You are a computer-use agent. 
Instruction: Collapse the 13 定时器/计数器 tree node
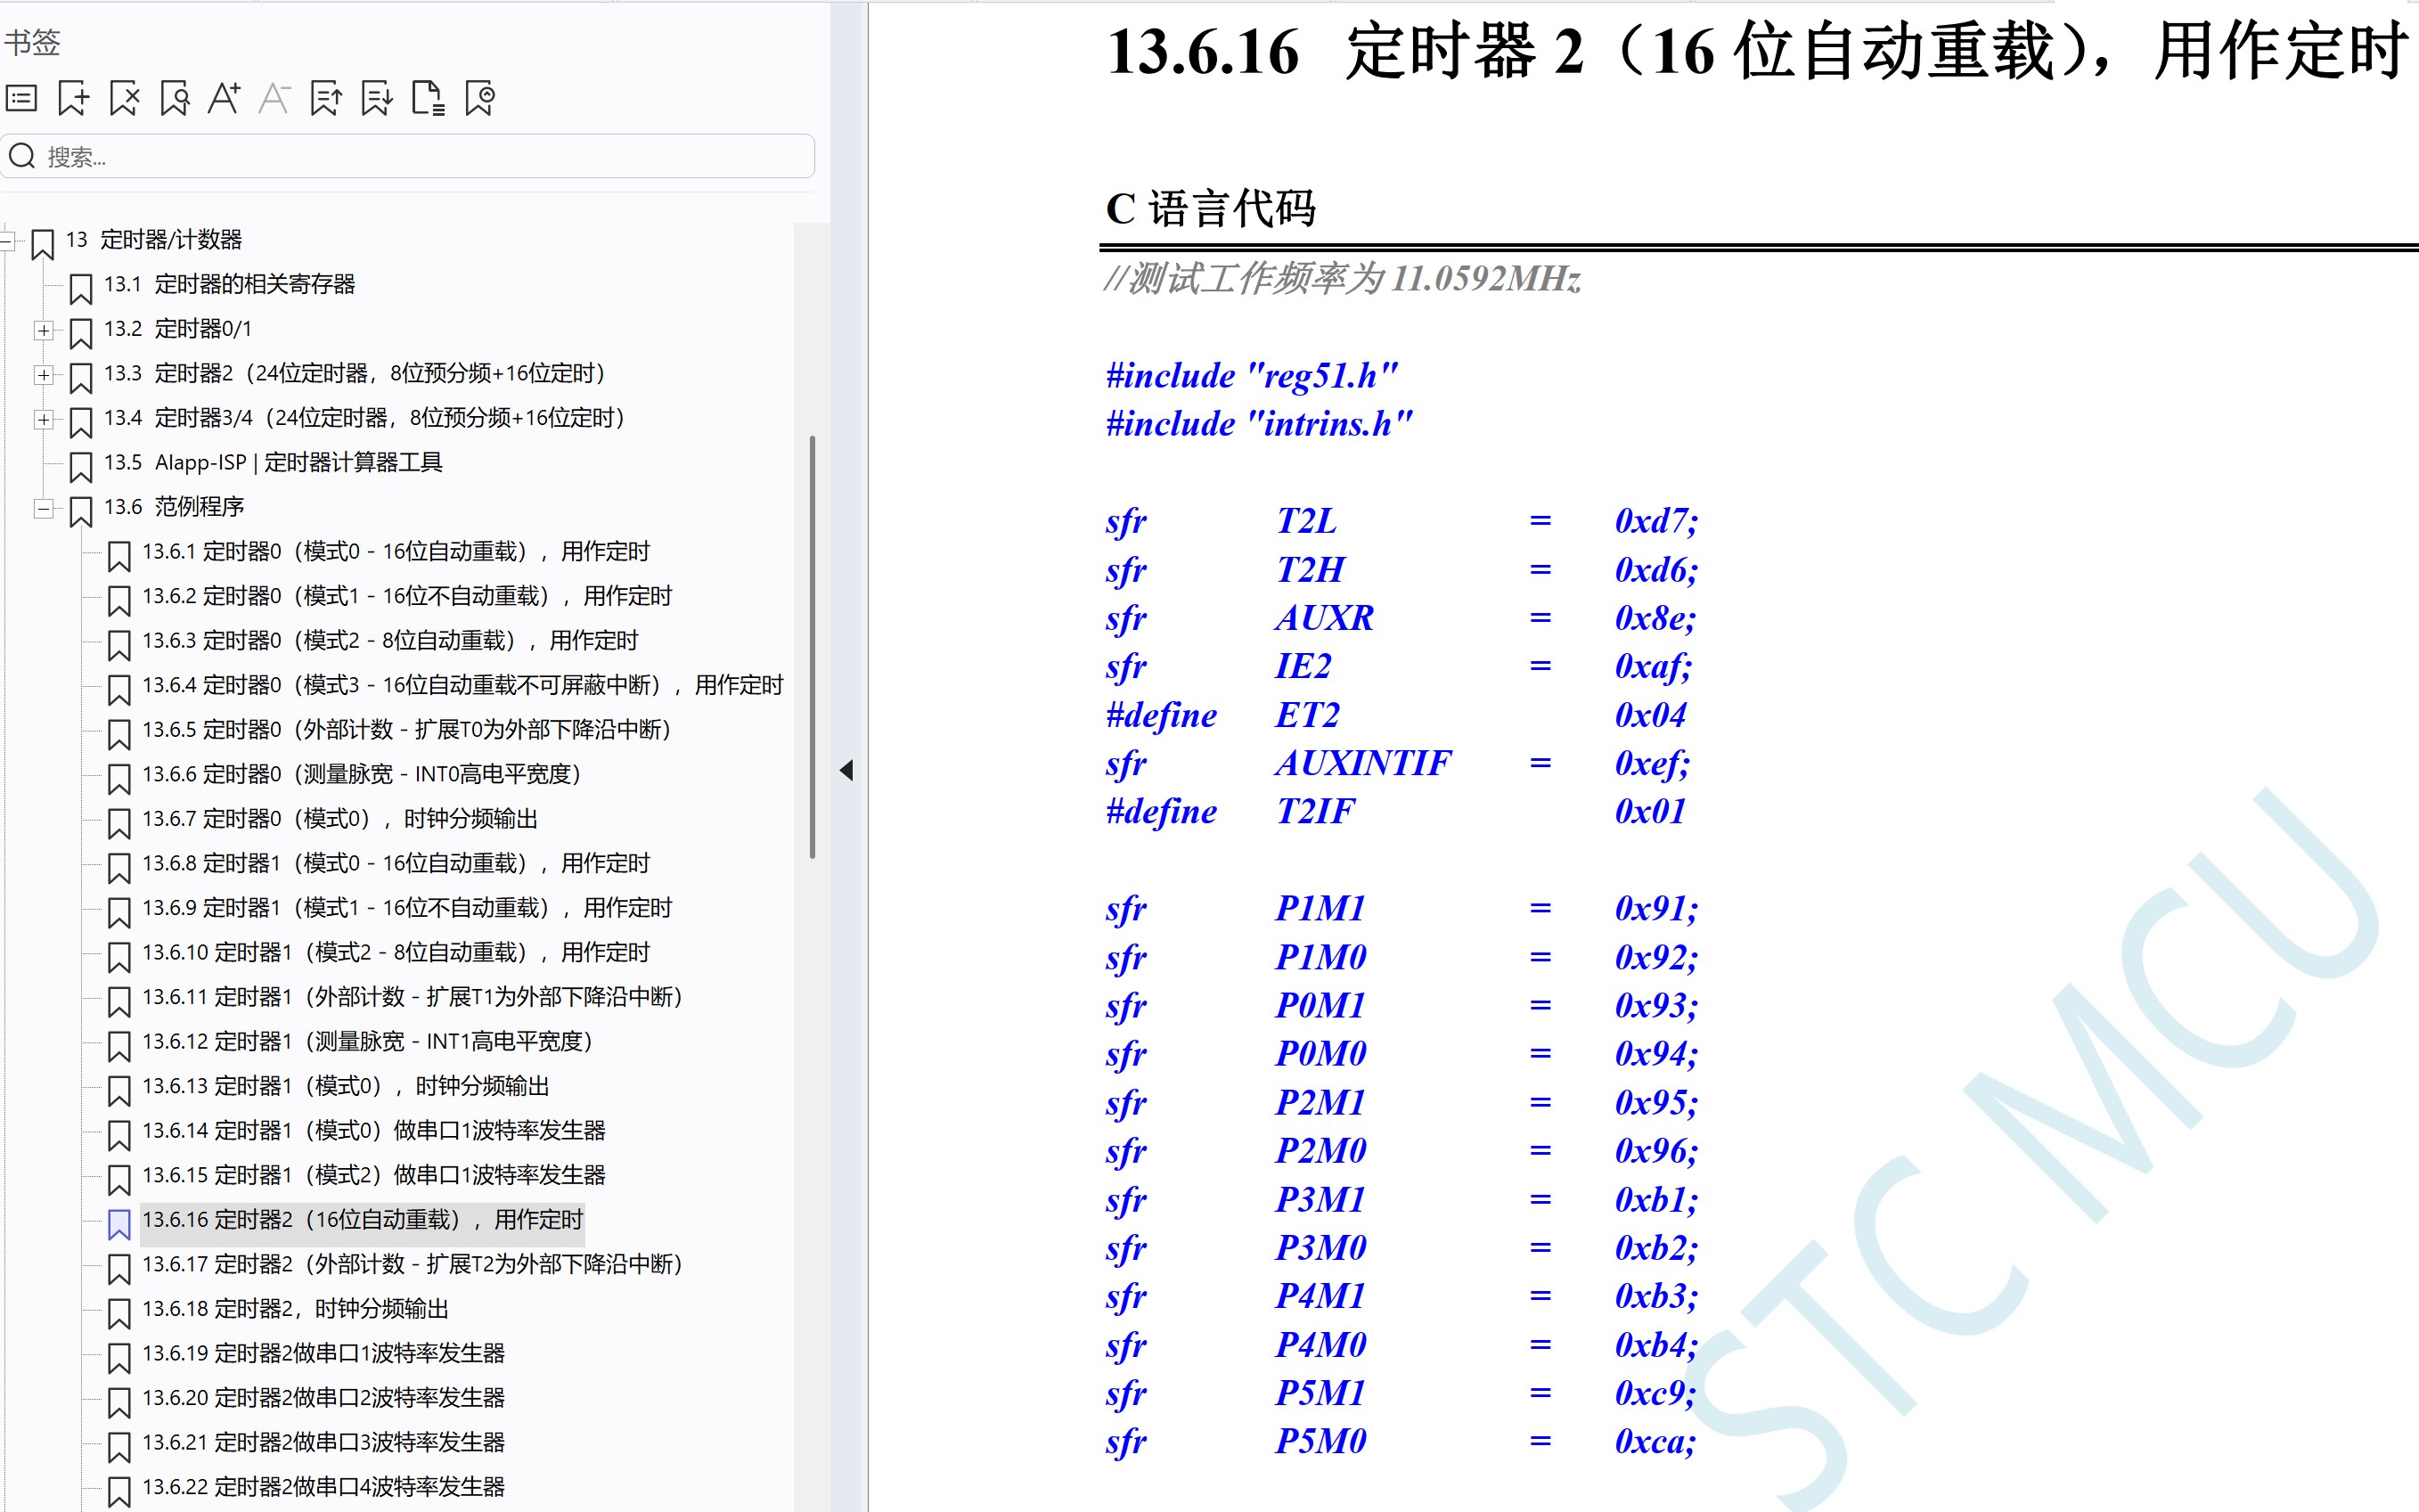click(6, 240)
